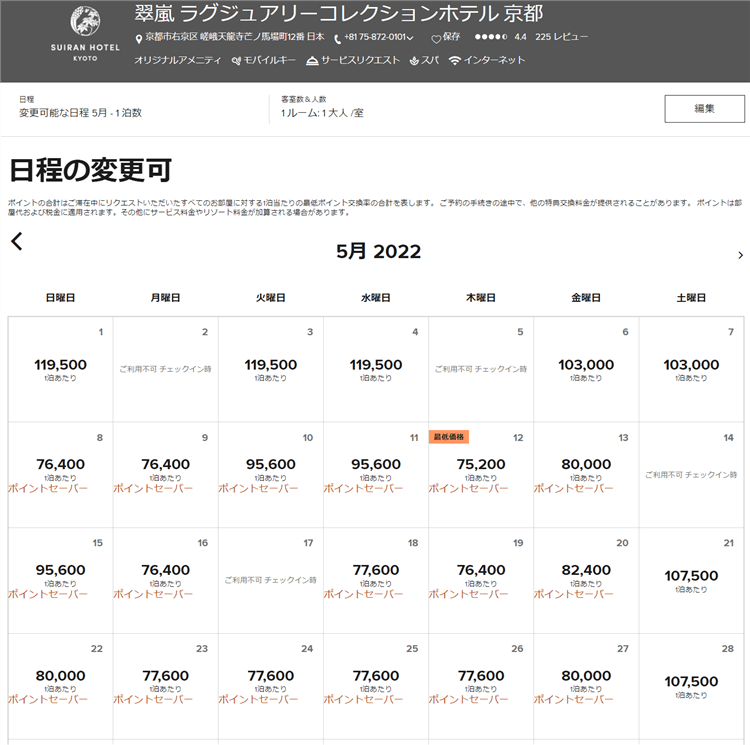This screenshot has height=745, width=750.
Task: Click the star rating circles
Action: click(490, 37)
